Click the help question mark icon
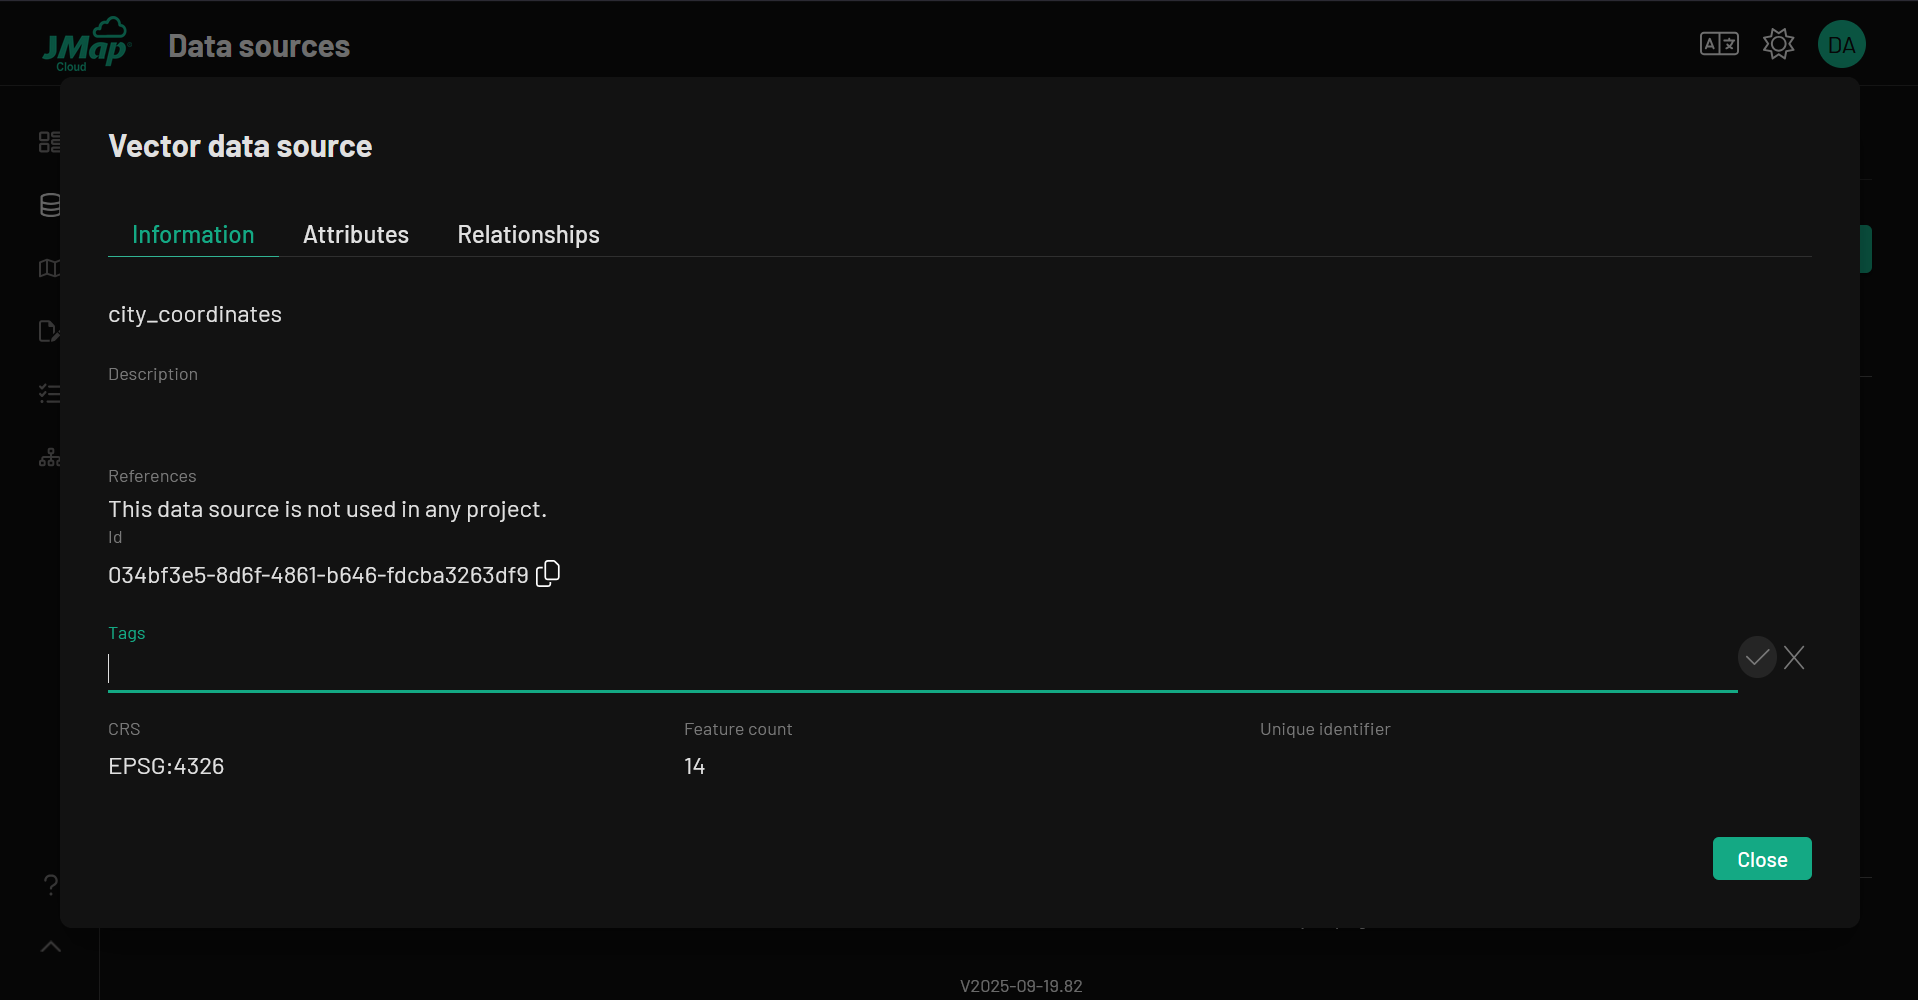The height and width of the screenshot is (1000, 1918). [51, 885]
